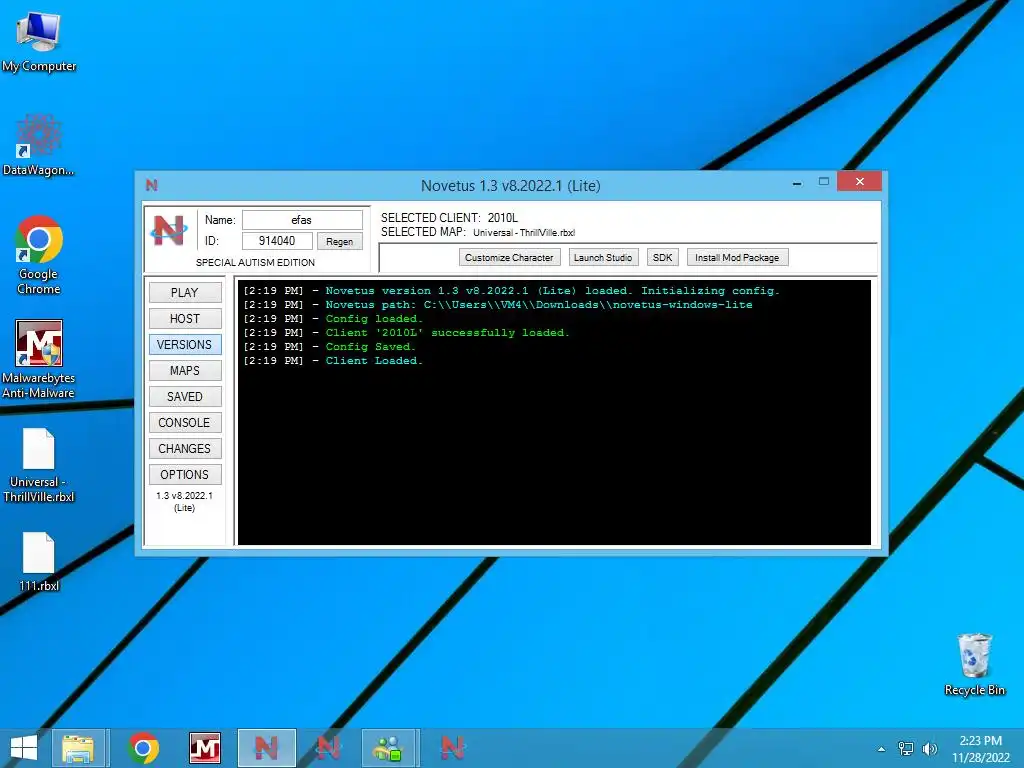This screenshot has width=1024, height=768.
Task: Open Malwarebytes from the taskbar
Action: point(204,748)
